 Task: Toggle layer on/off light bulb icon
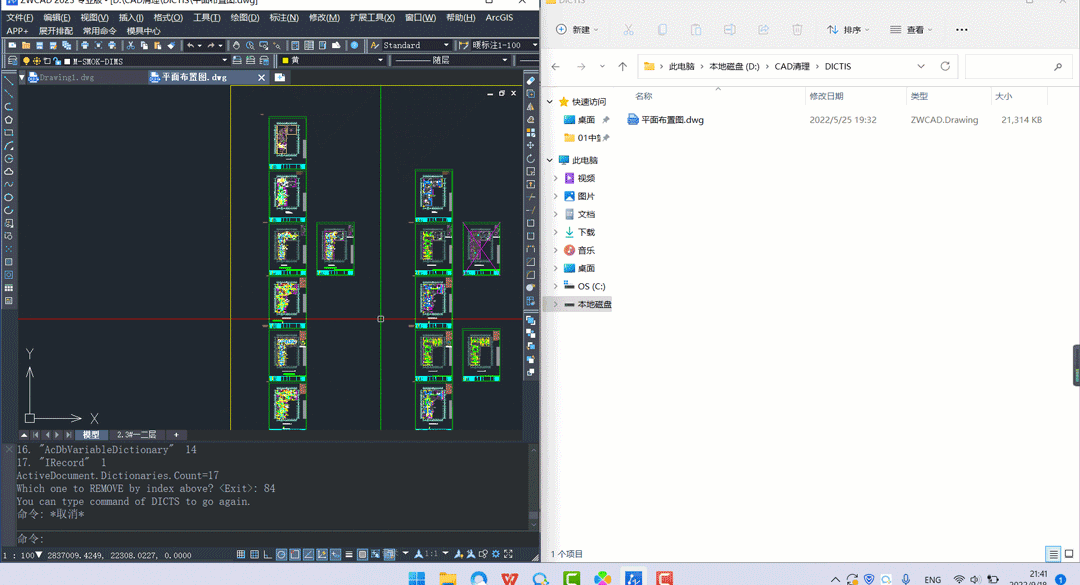pyautogui.click(x=26, y=61)
